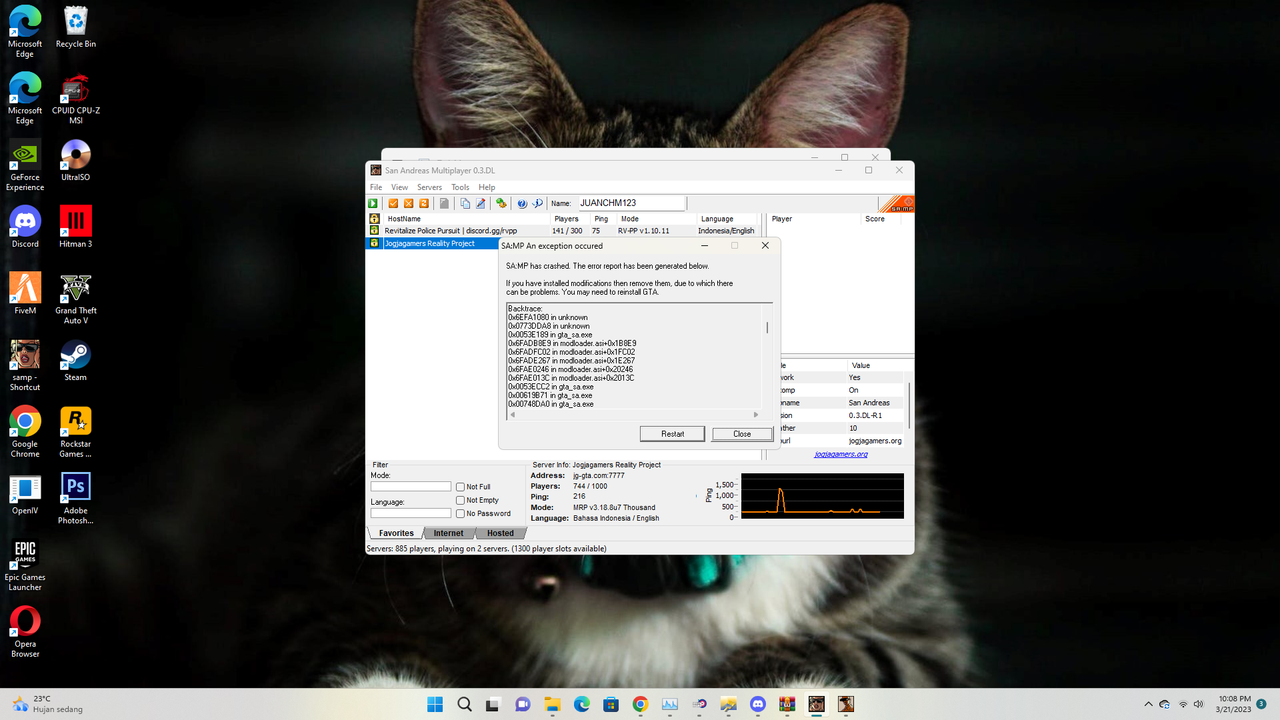Sort servers by HostName column header
The image size is (1280, 720).
tap(465, 218)
